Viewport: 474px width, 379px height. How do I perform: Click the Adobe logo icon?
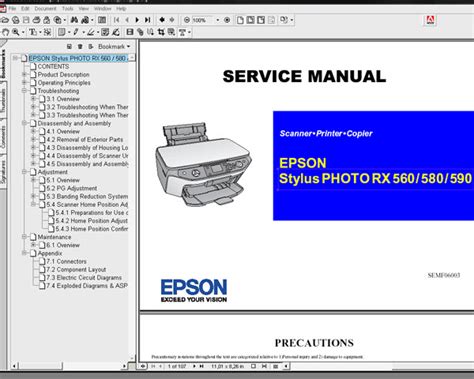(x=431, y=20)
